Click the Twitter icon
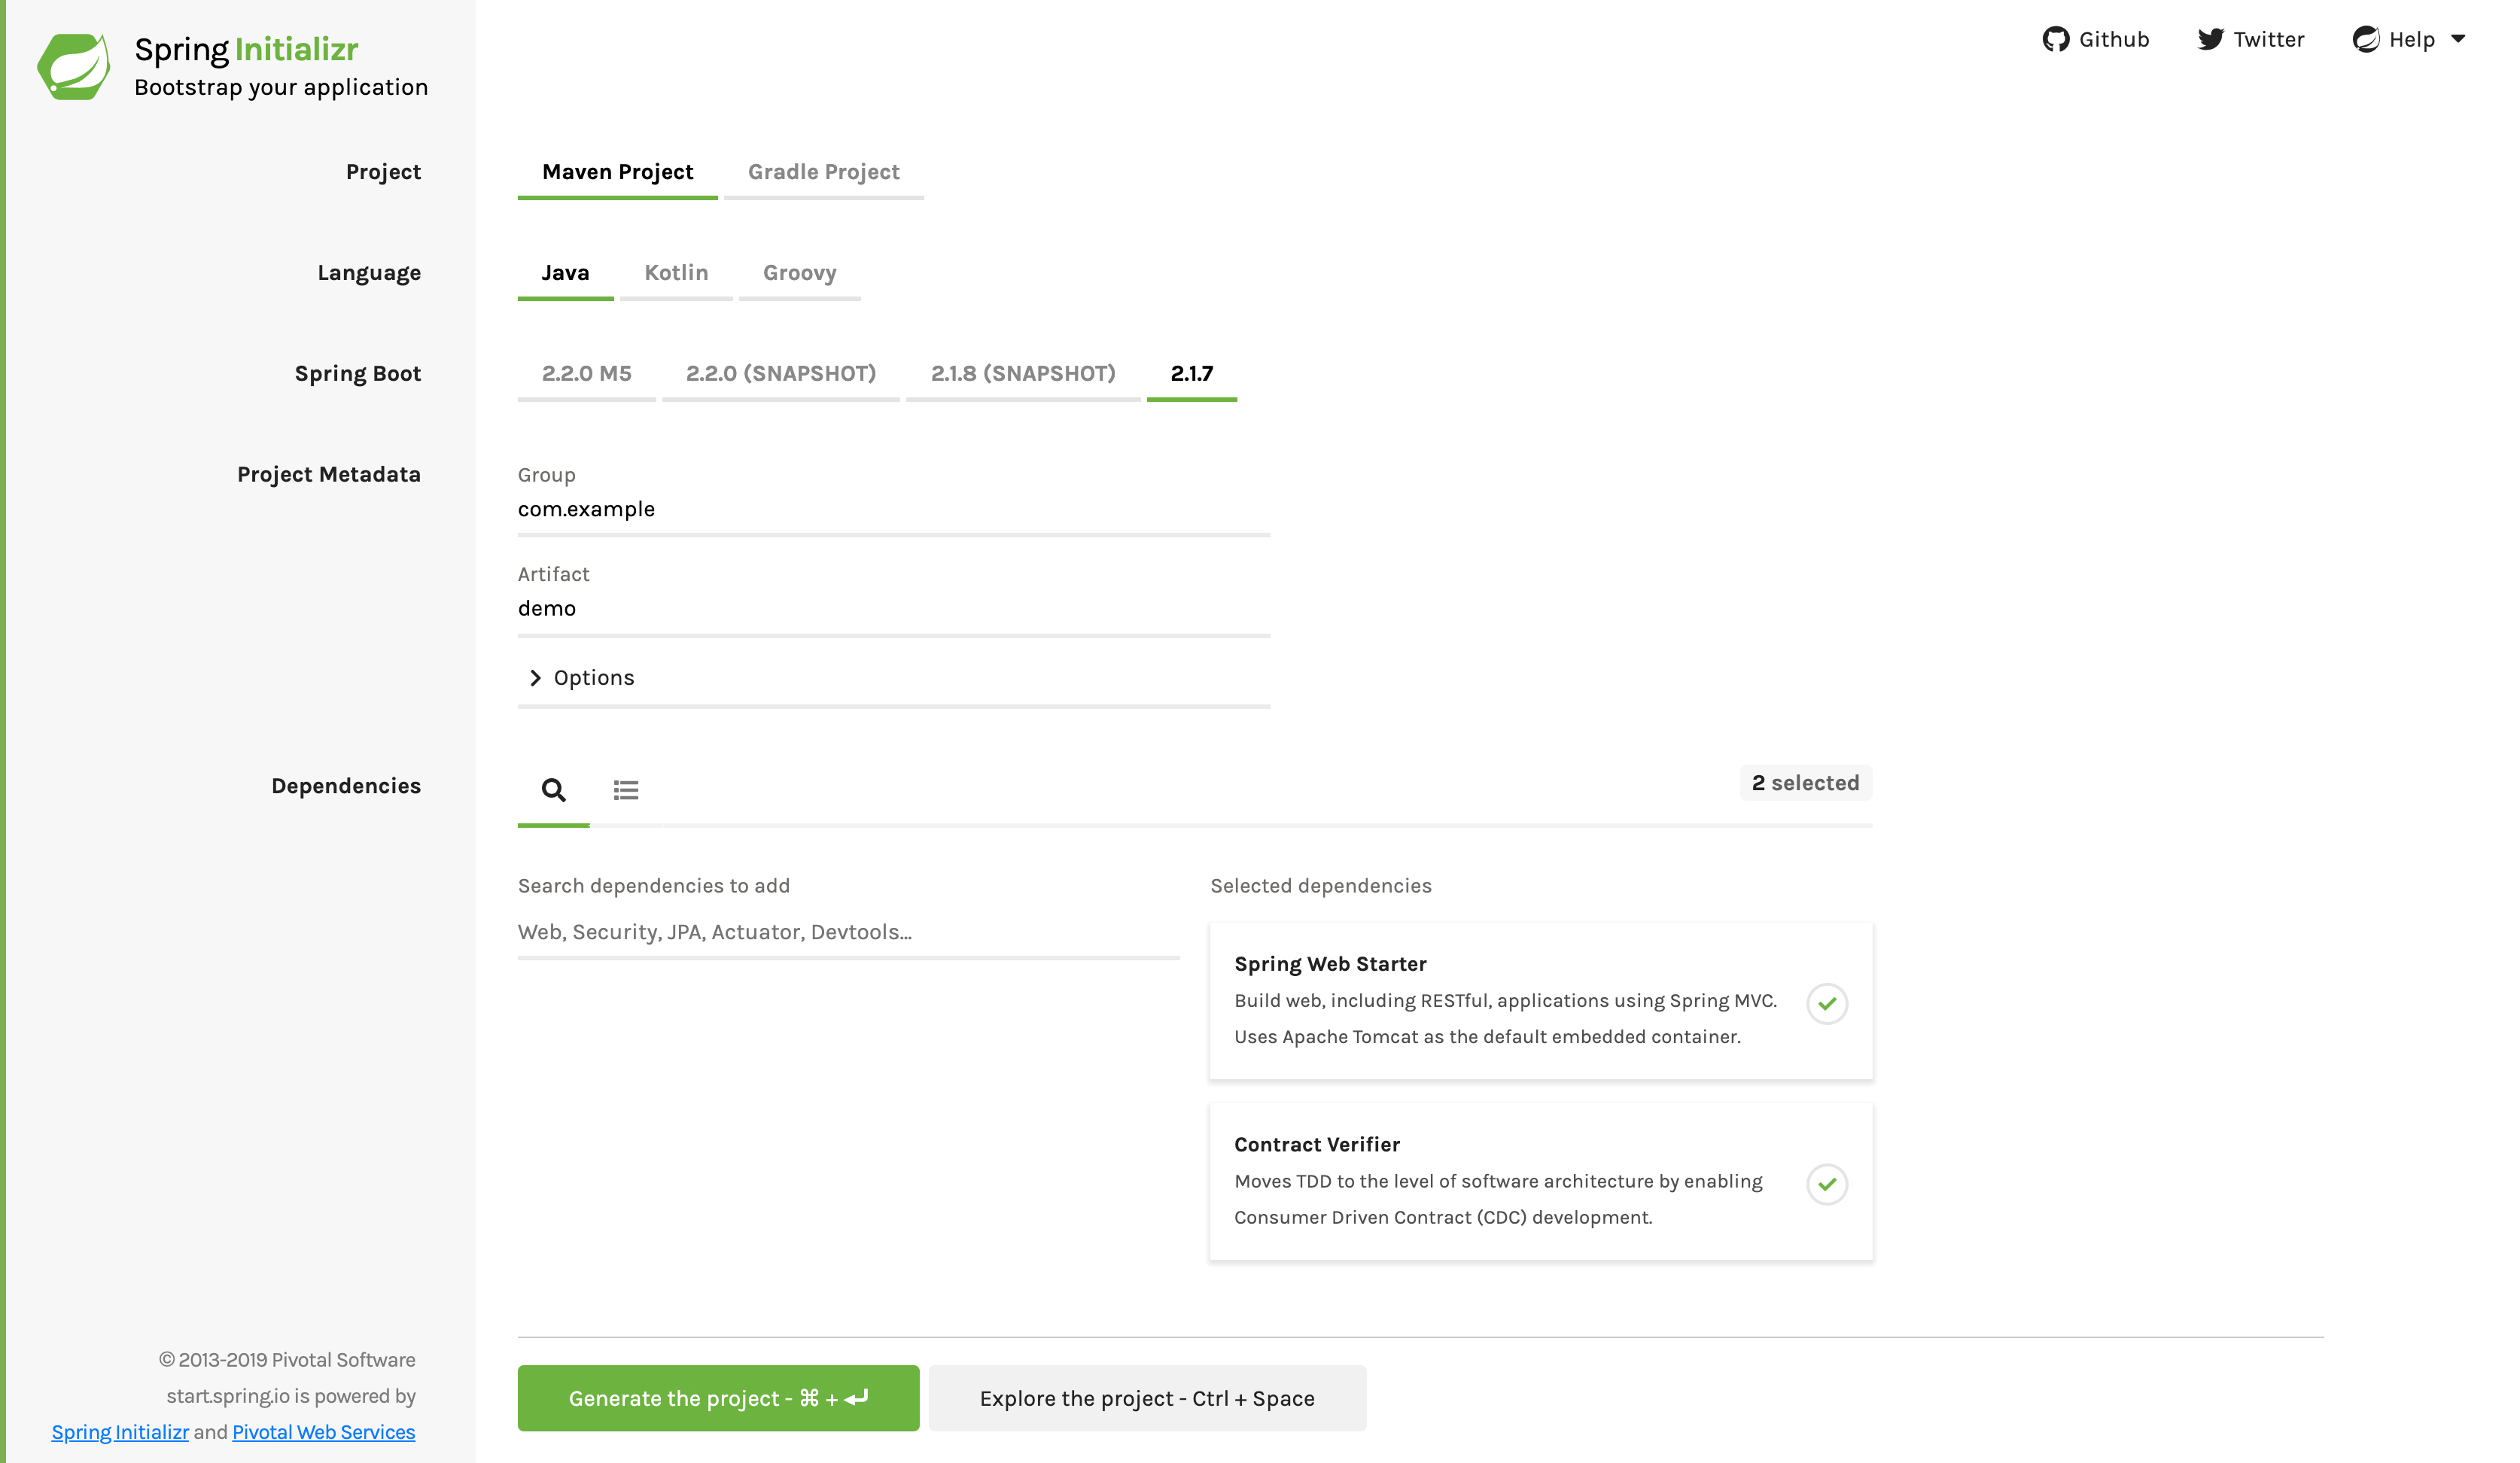This screenshot has width=2520, height=1463. click(2211, 39)
